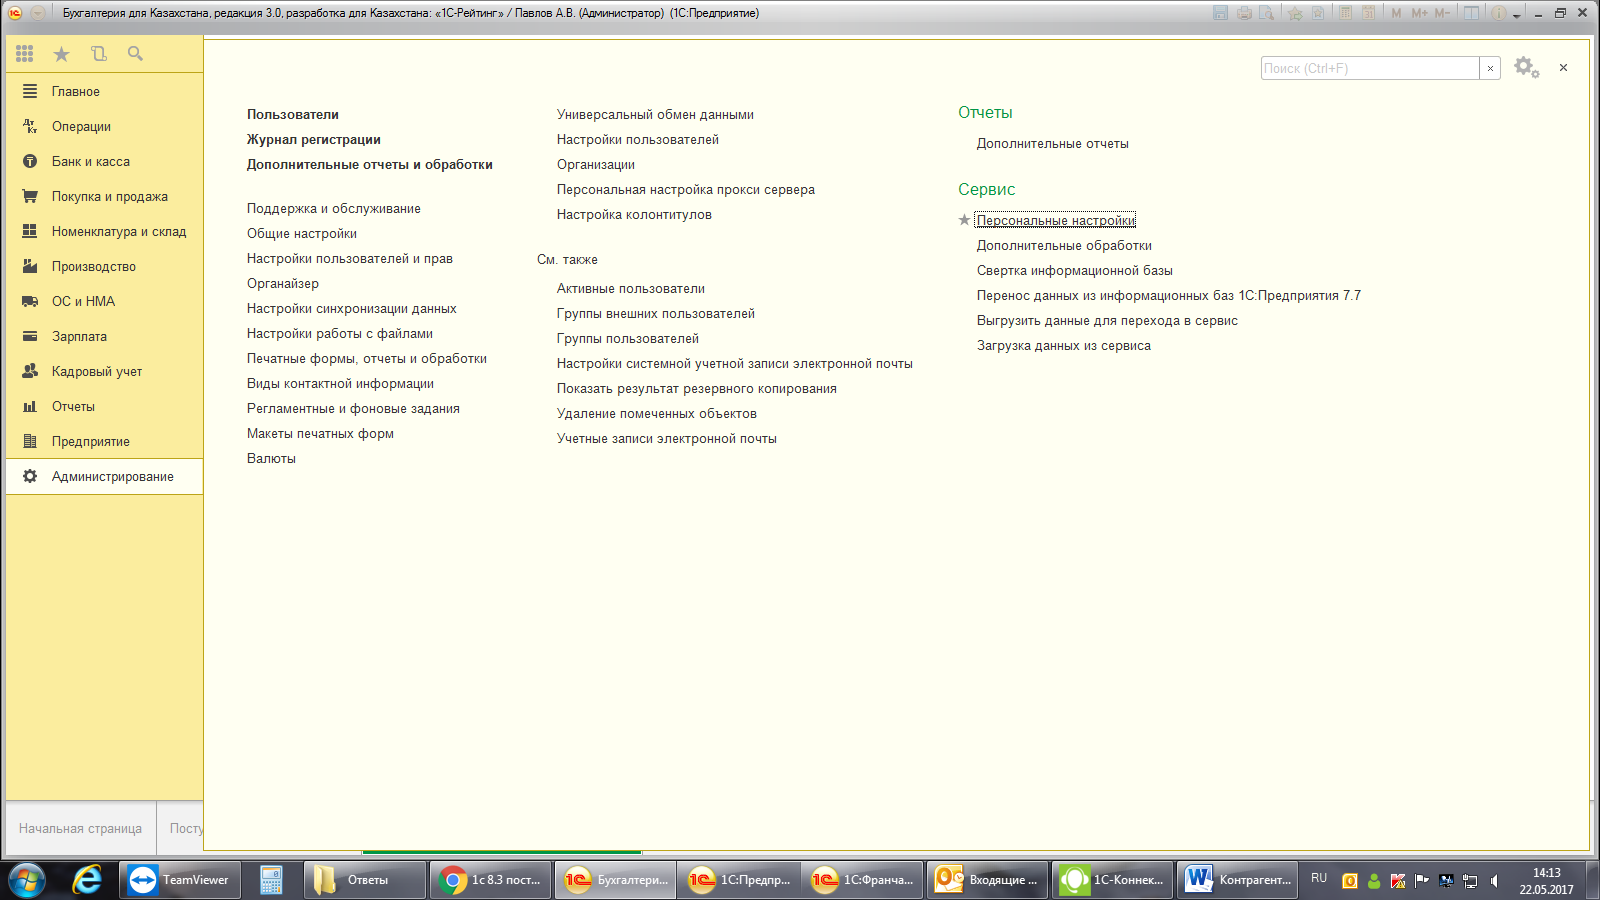
Task: Click the Print icon in title bar
Action: coord(1244,13)
